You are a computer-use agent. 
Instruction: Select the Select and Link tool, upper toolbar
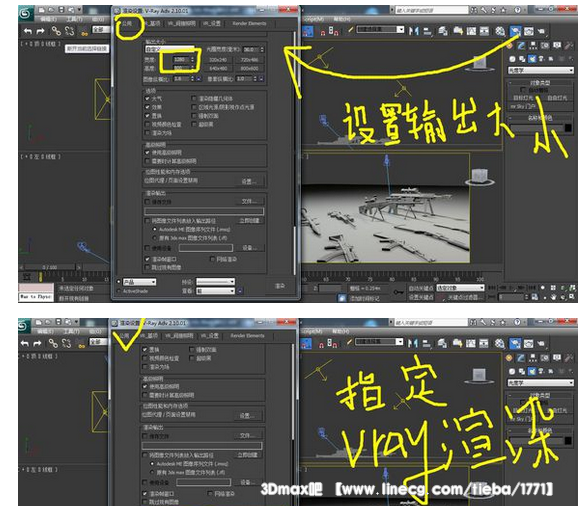click(x=56, y=31)
